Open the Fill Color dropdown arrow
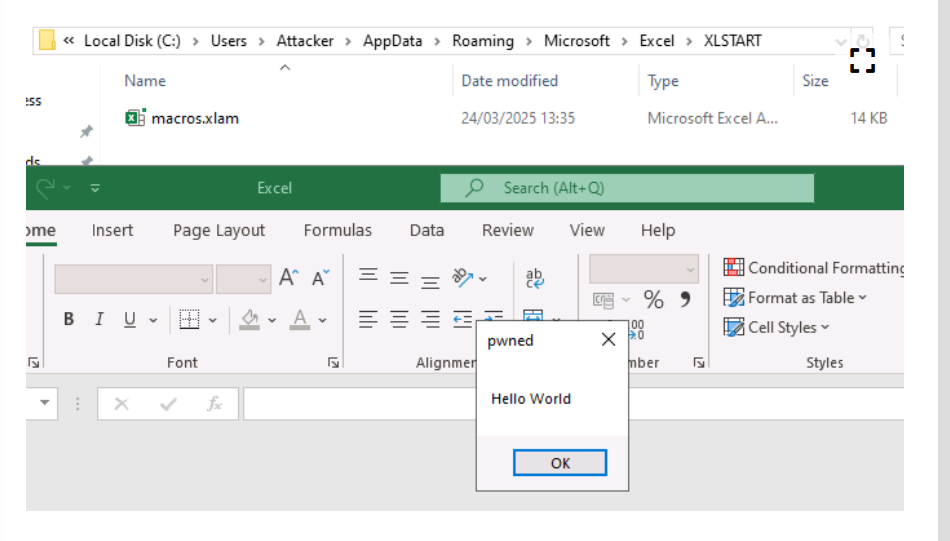The height and width of the screenshot is (541, 950). tap(272, 320)
